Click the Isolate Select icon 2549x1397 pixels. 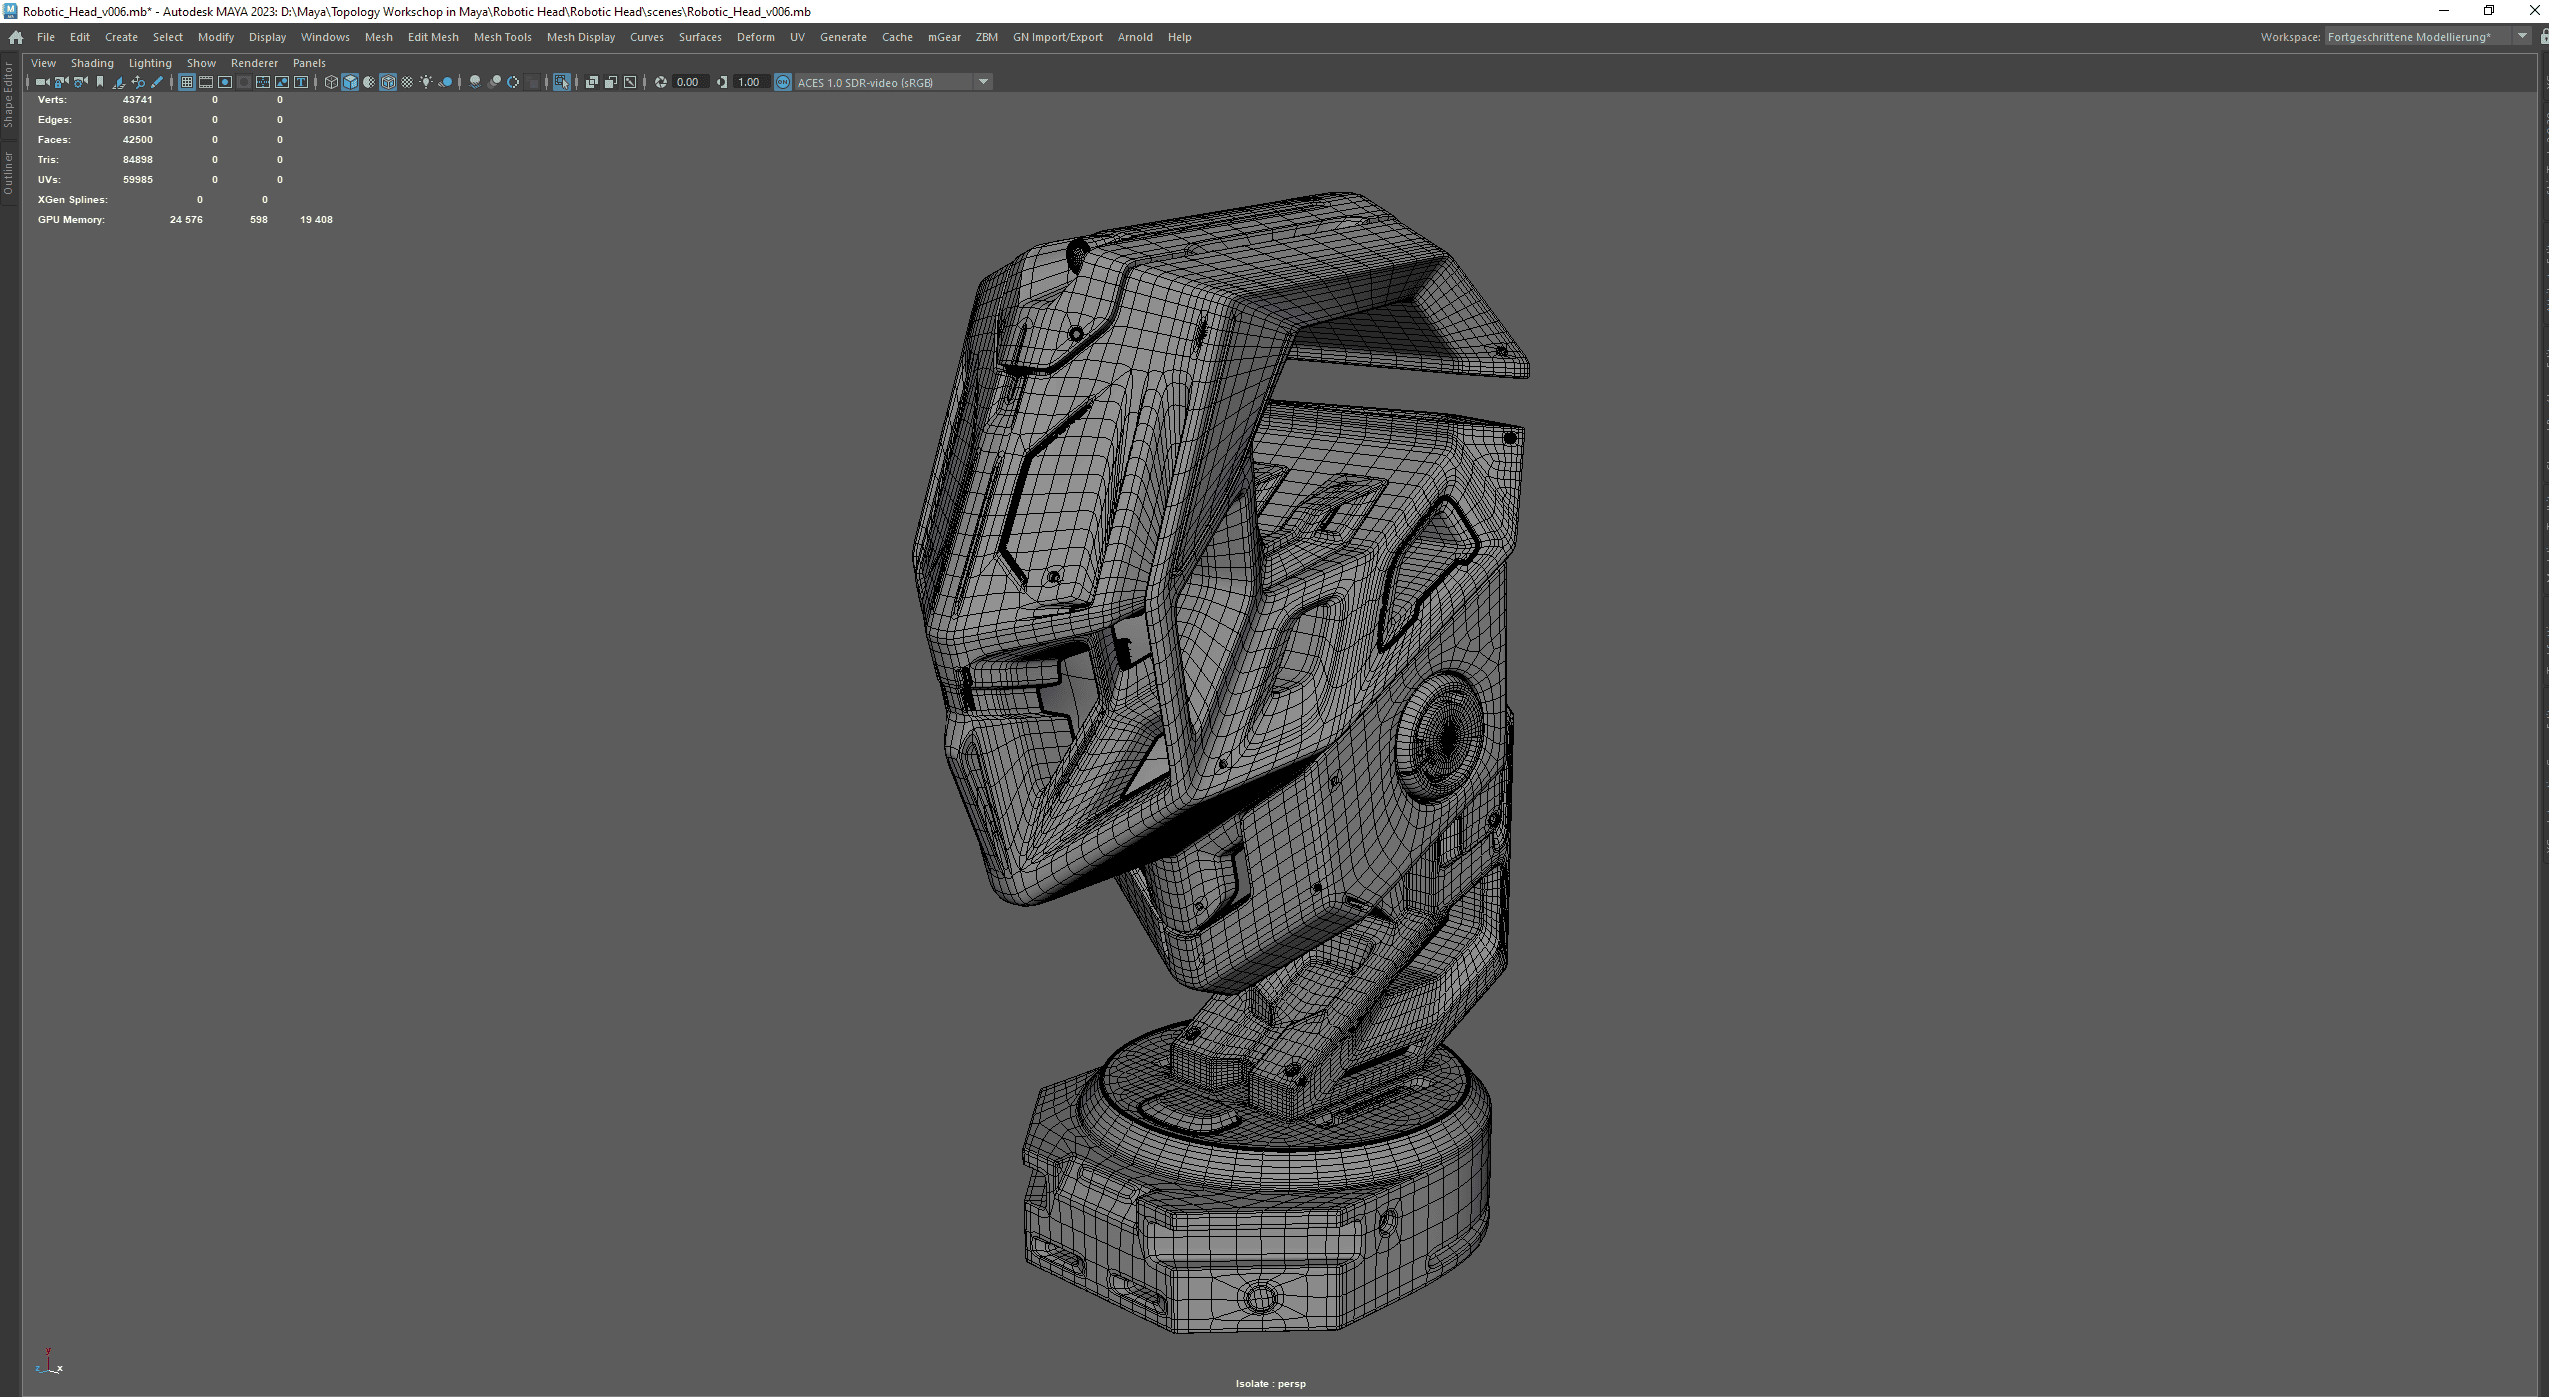pos(562,82)
